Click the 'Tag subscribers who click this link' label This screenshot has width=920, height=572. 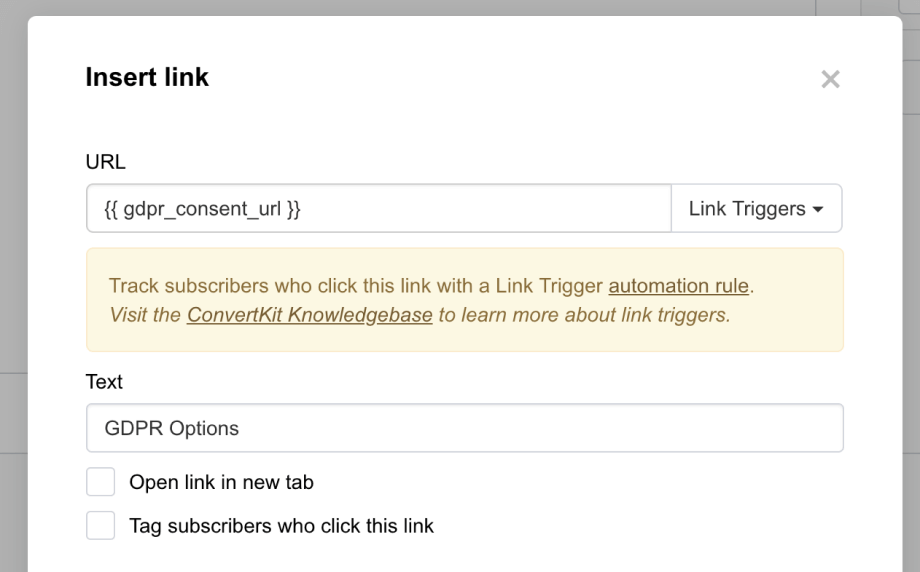point(281,525)
